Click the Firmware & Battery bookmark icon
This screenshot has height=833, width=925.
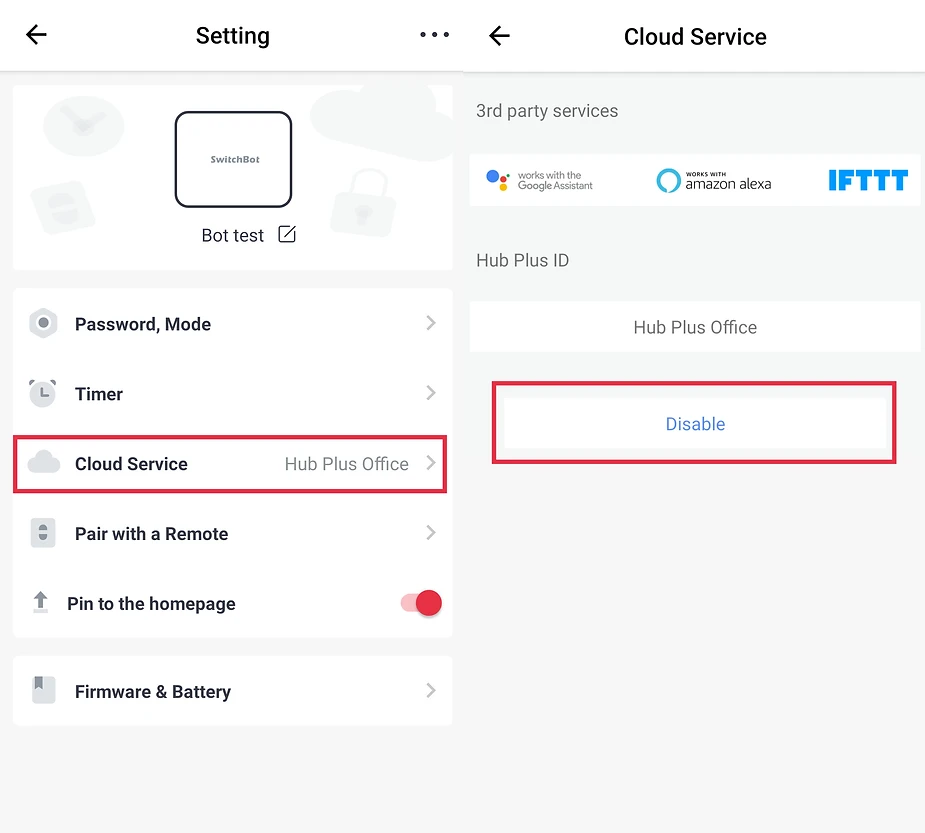pos(43,690)
